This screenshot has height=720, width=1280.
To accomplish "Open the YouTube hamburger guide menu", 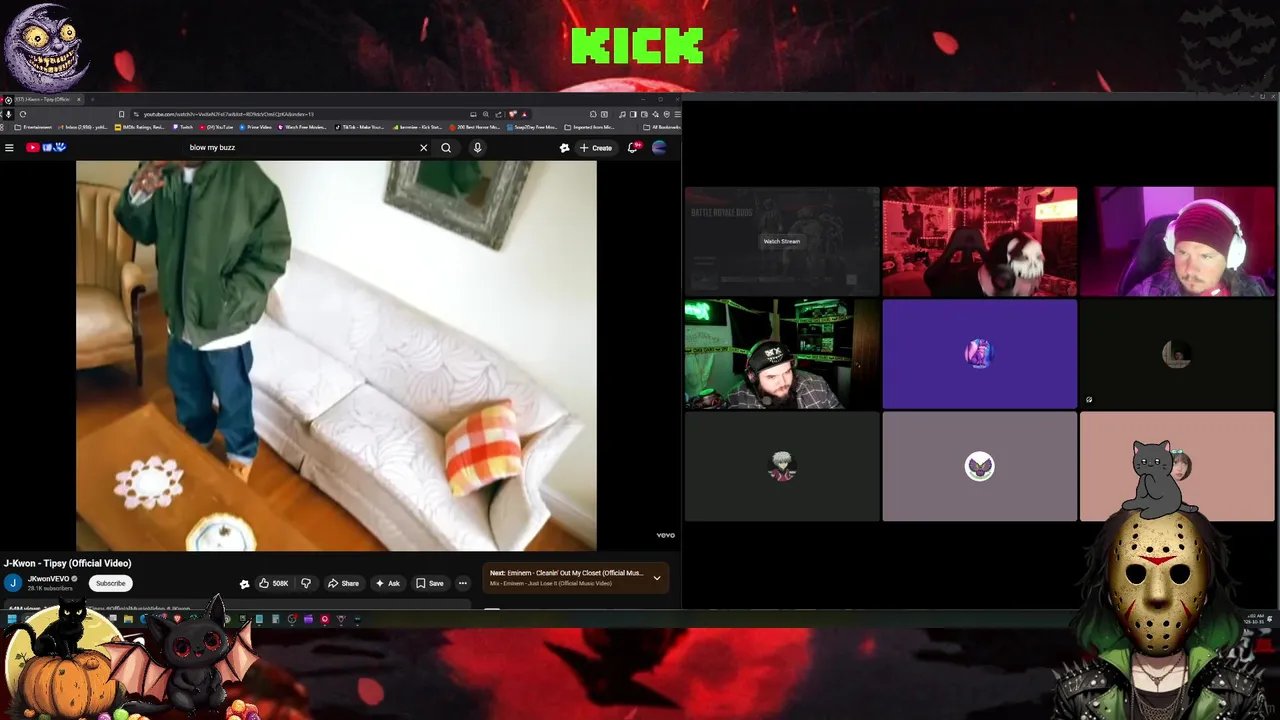I will 9,148.
